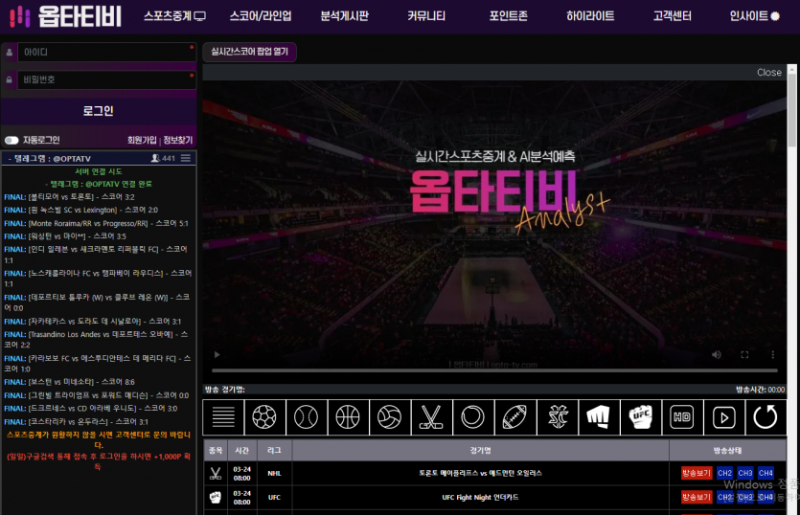Click the Monte Roraima/RR score message
Image resolution: width=800 pixels, height=515 pixels.
click(x=96, y=223)
